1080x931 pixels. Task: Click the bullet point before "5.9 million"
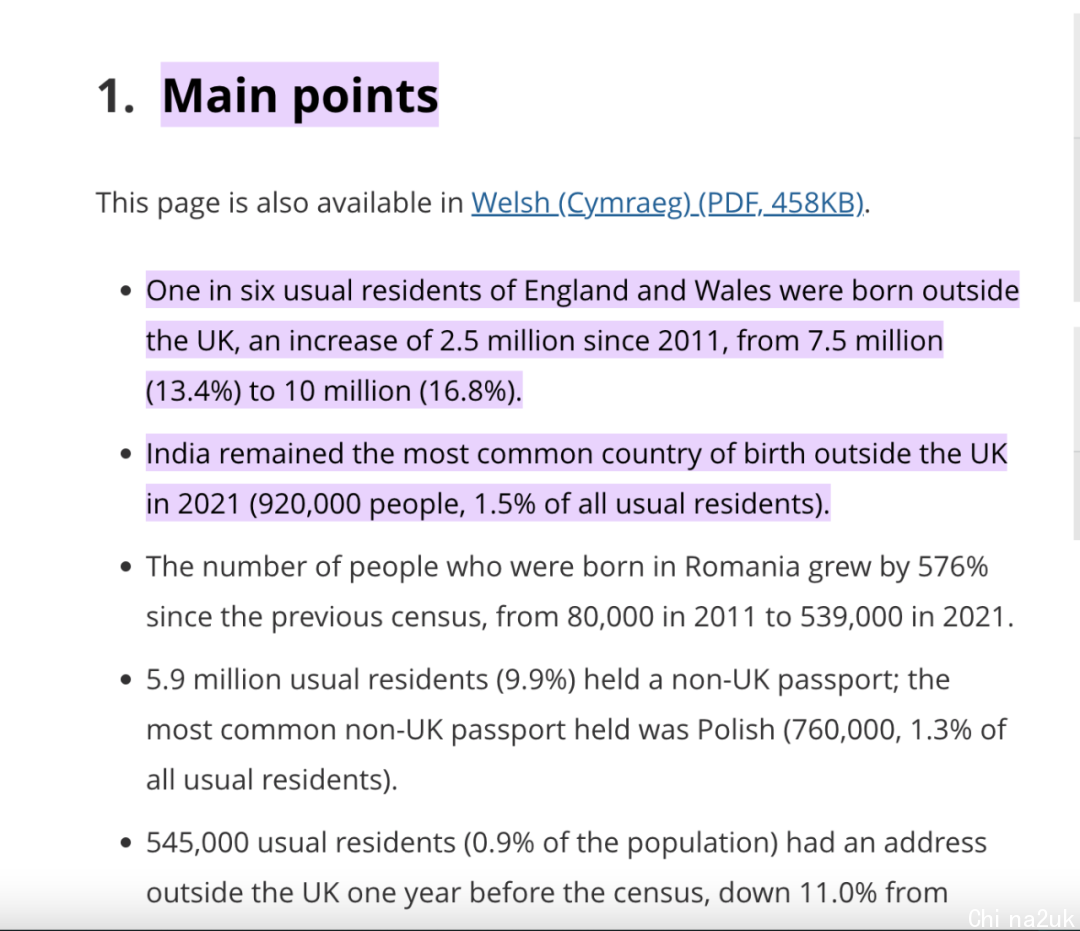125,681
